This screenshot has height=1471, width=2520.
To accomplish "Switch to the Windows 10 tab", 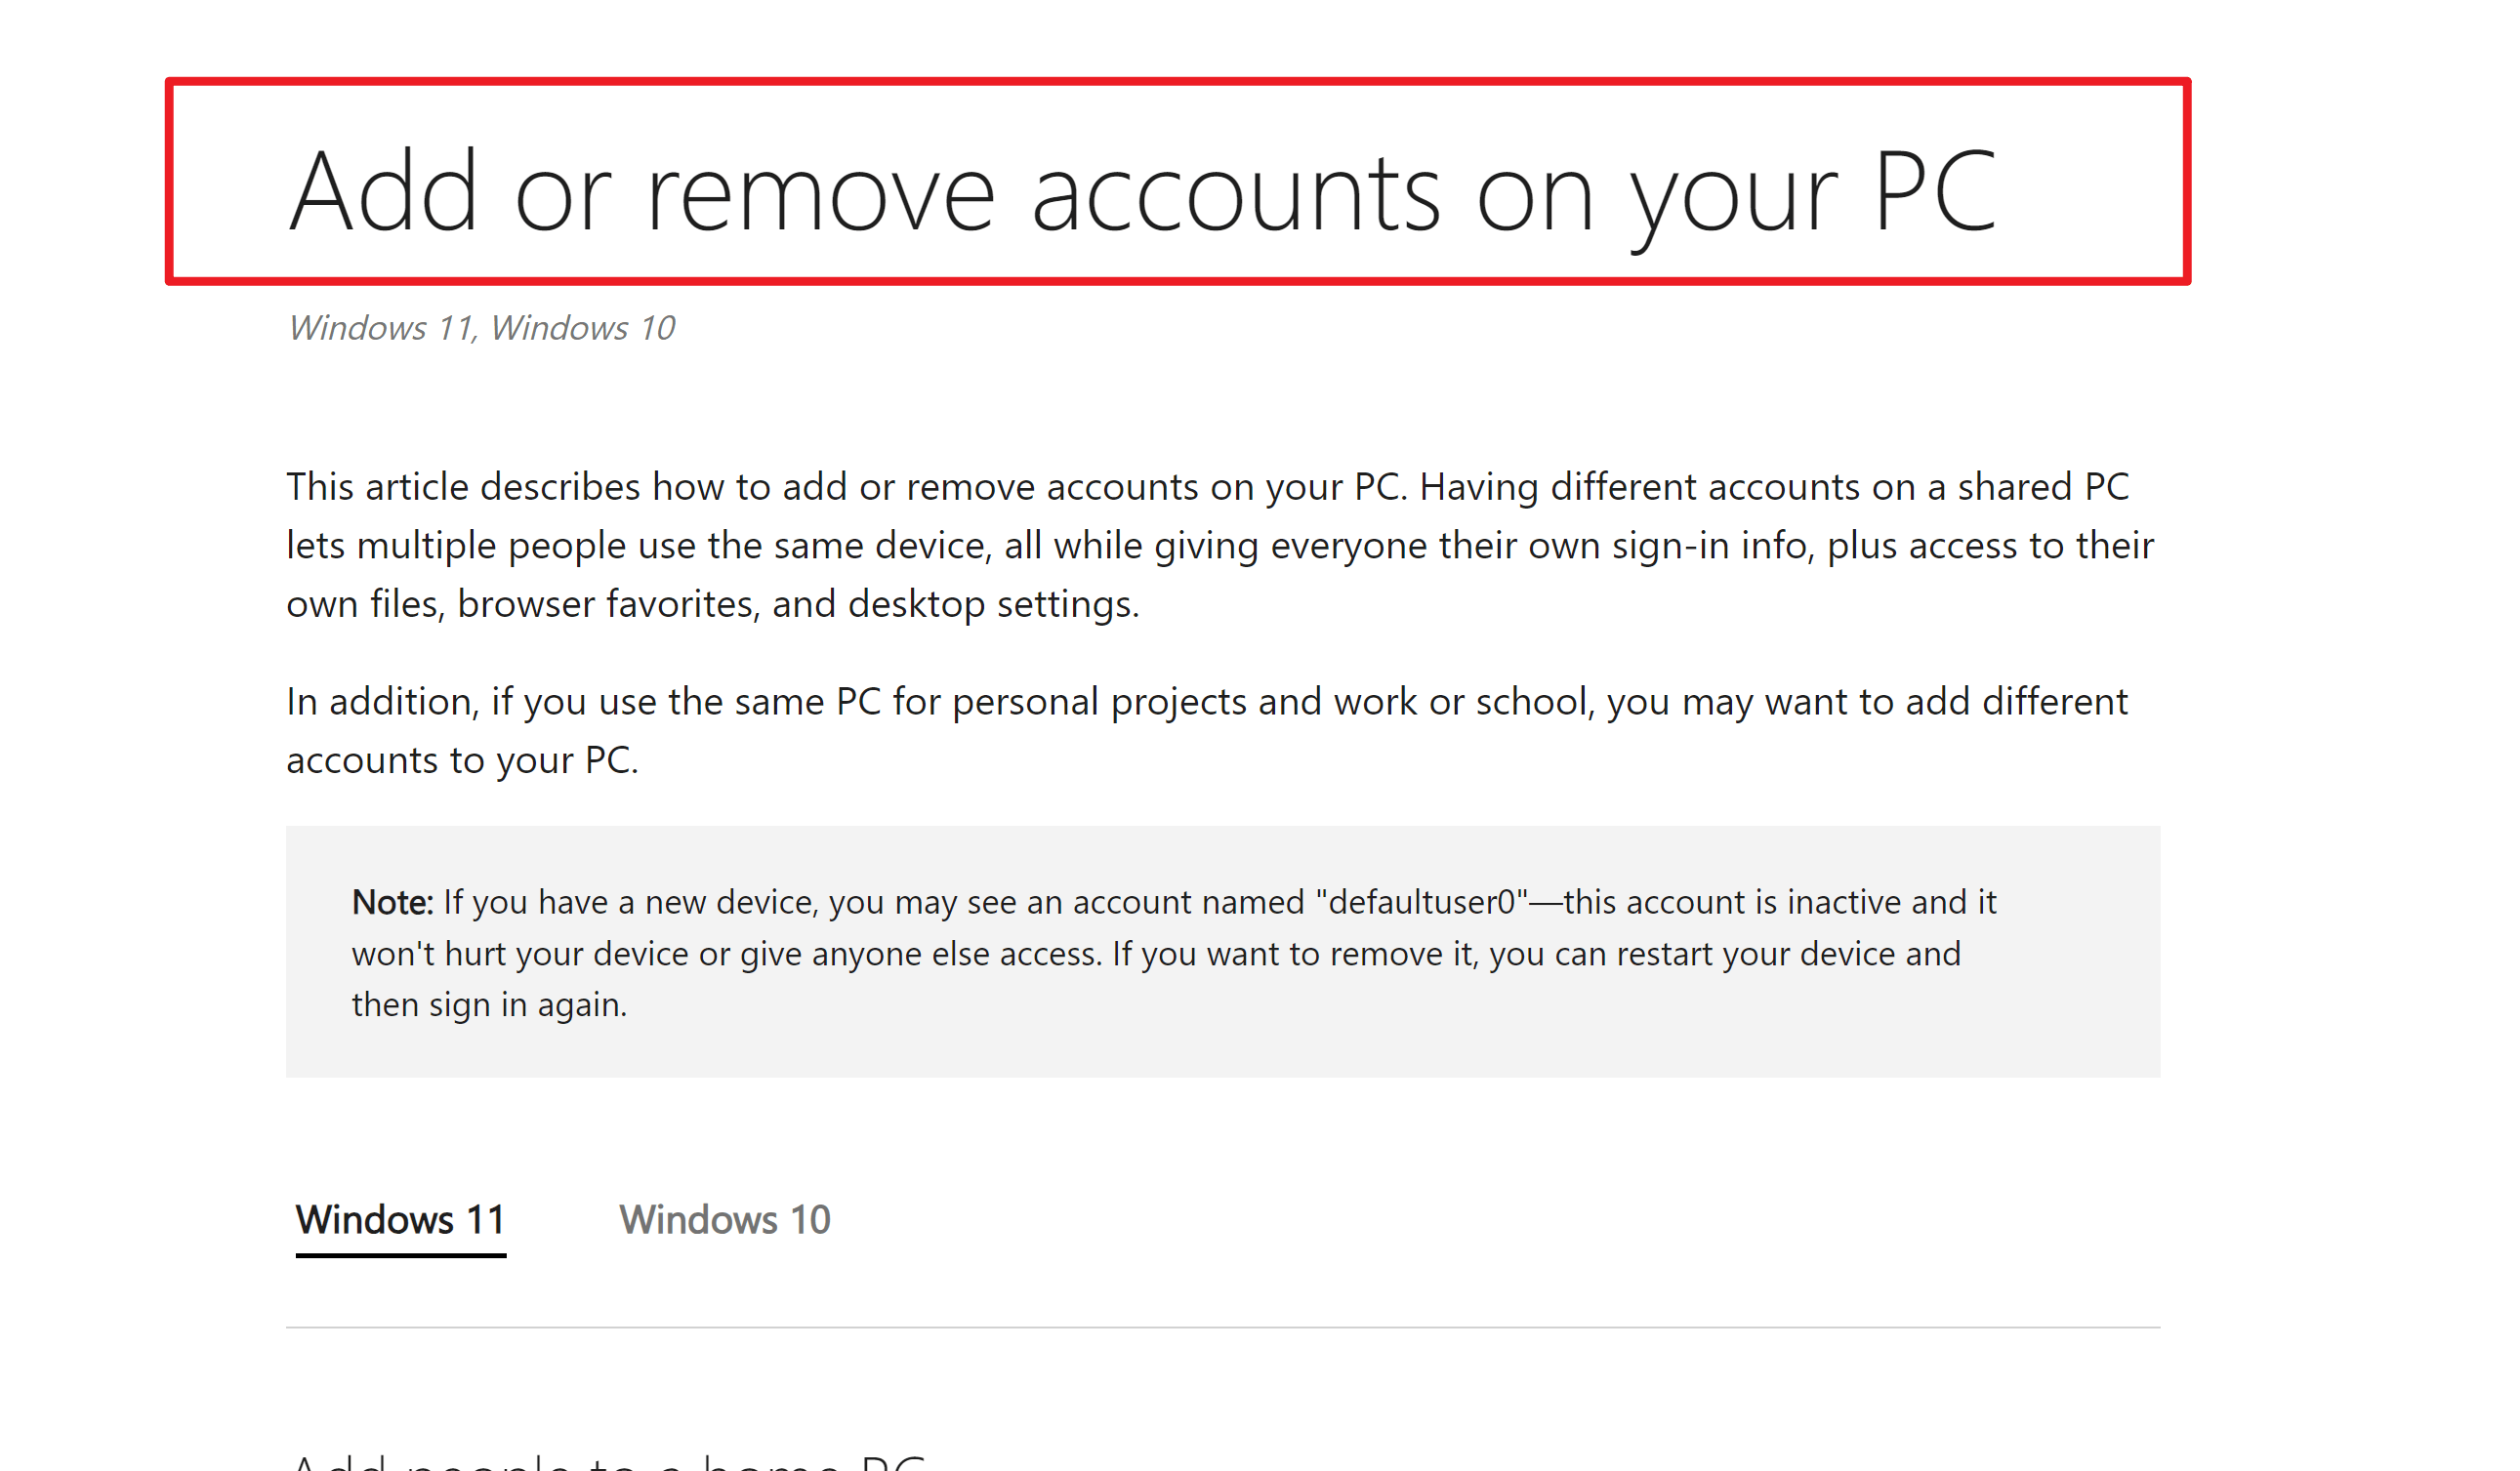I will click(725, 1219).
